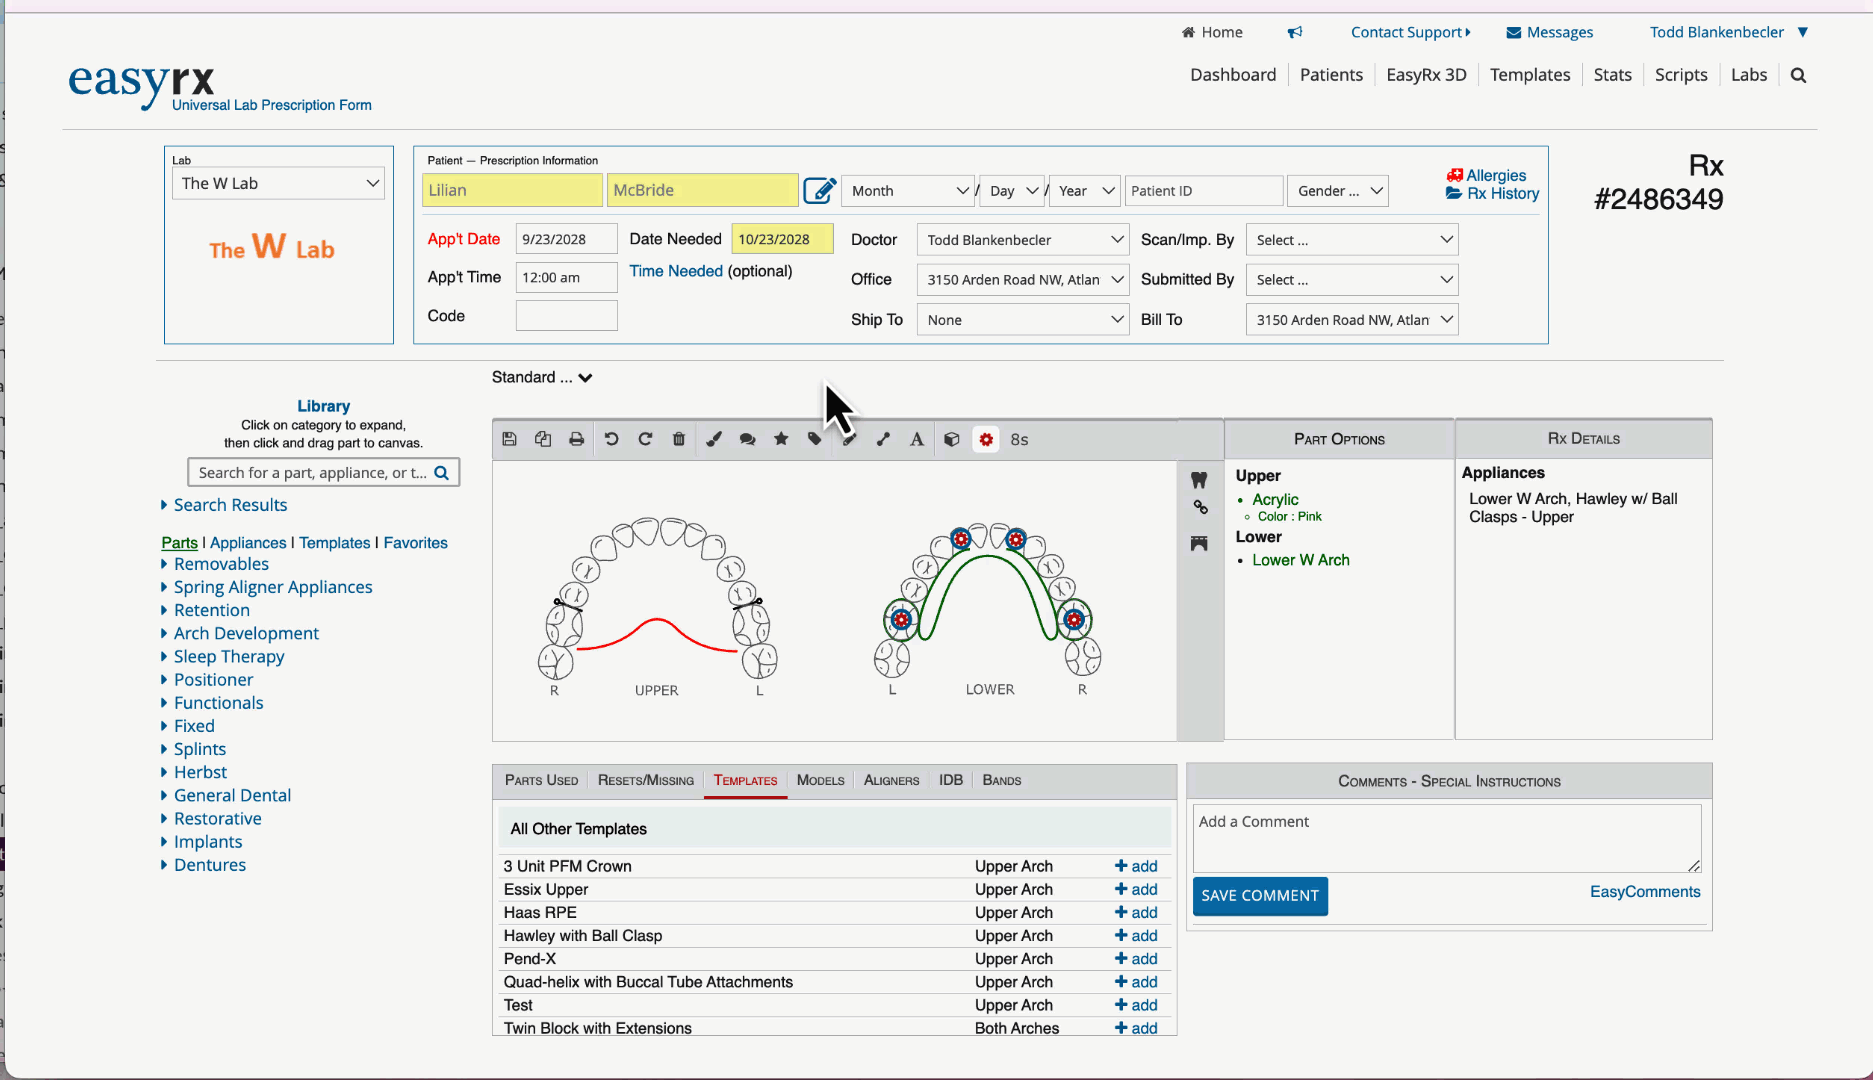Click the megaphone announcements icon
Viewport: 1873px width, 1080px height.
pos(1295,32)
